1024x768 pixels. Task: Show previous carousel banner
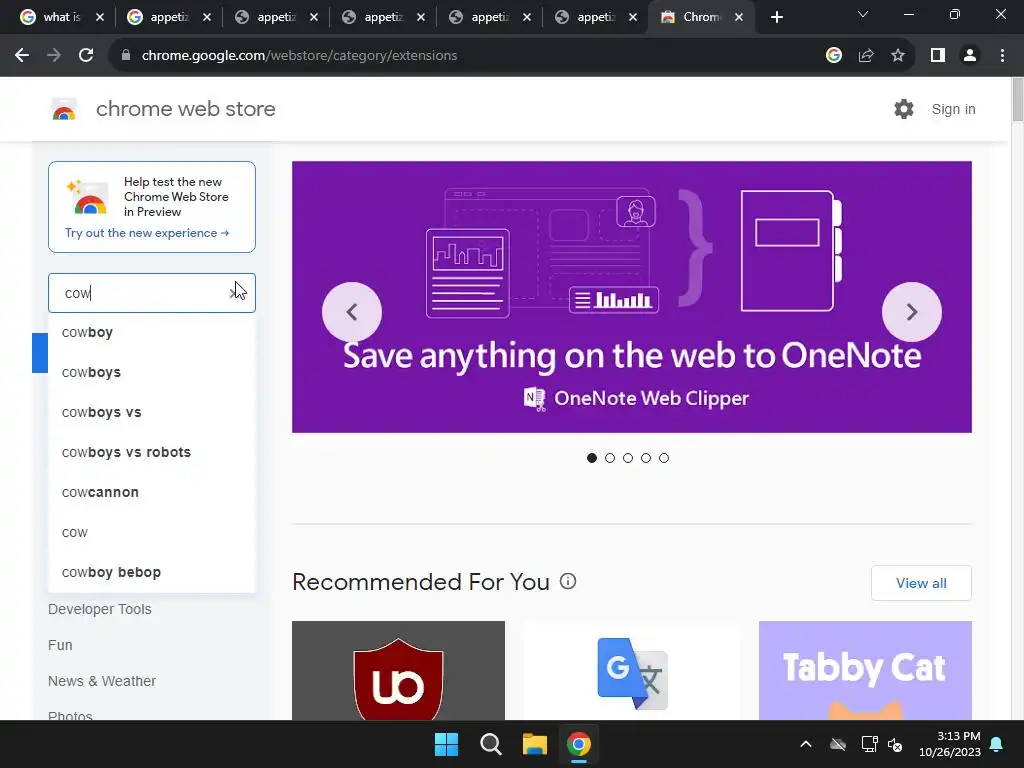(351, 312)
